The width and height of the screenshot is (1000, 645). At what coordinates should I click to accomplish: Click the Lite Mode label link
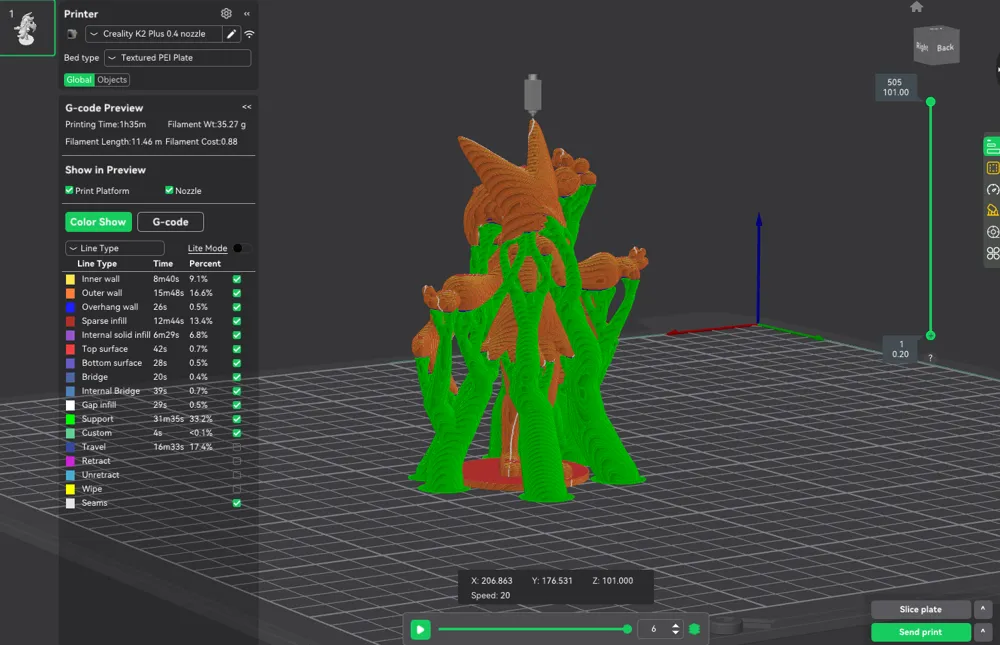point(207,248)
